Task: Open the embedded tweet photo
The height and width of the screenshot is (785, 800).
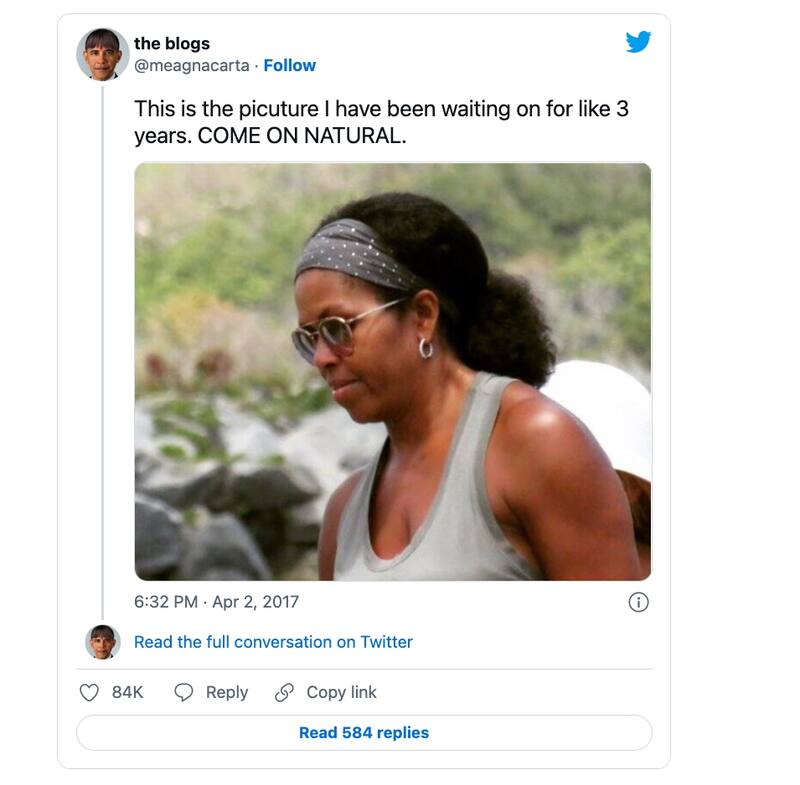Action: pos(393,371)
